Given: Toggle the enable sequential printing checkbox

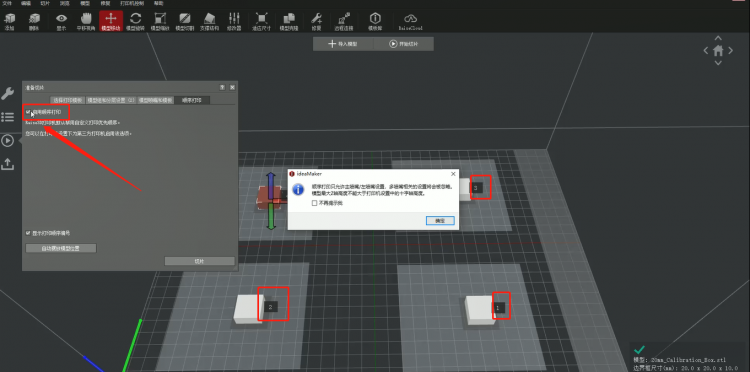Looking at the screenshot, I should point(28,112).
